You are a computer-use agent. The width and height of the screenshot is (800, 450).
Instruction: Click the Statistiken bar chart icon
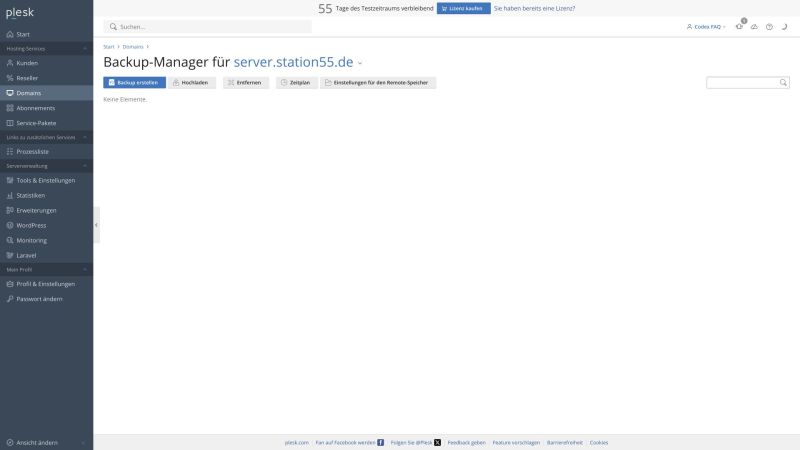click(10, 195)
